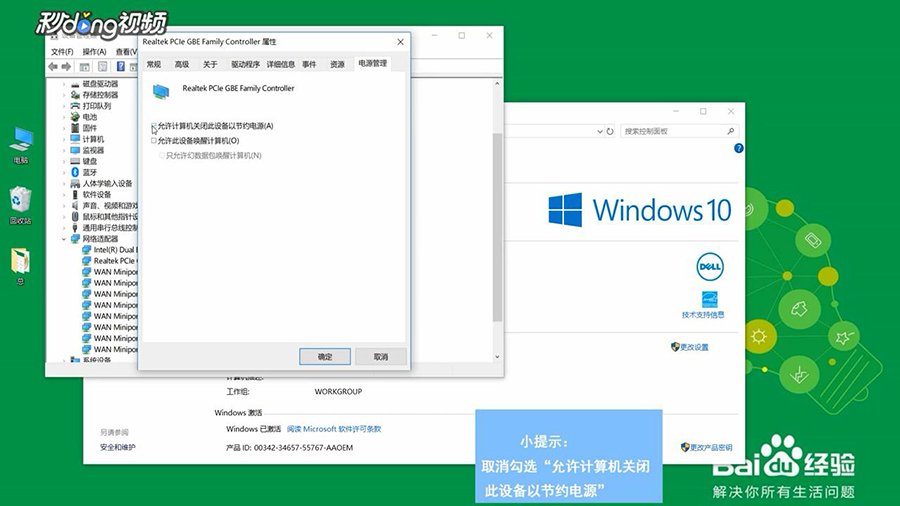Screen dimensions: 900x506
Task: Open the 技术支持信息 link
Action: click(703, 314)
